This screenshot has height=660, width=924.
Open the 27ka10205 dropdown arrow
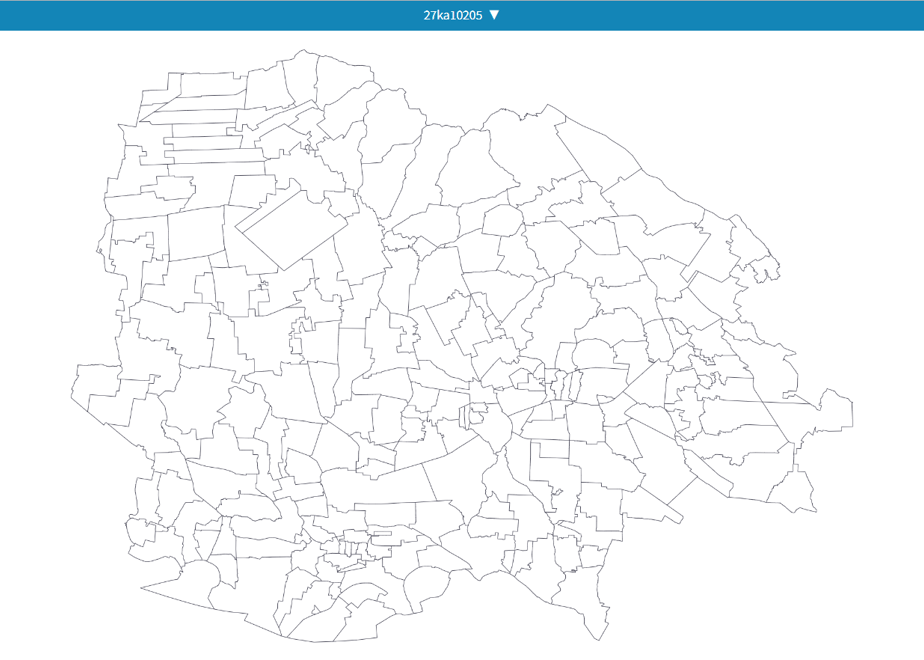coord(494,15)
